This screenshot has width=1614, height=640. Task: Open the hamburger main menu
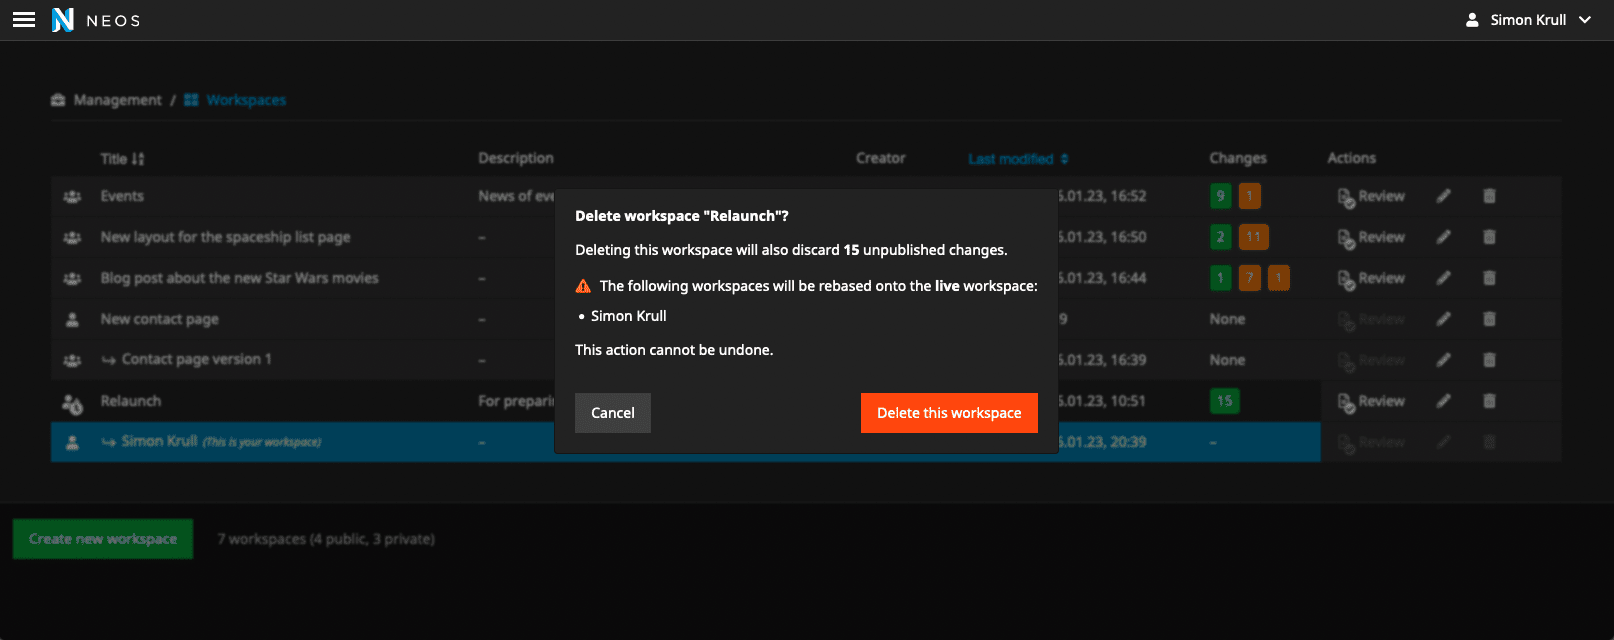pyautogui.click(x=24, y=20)
